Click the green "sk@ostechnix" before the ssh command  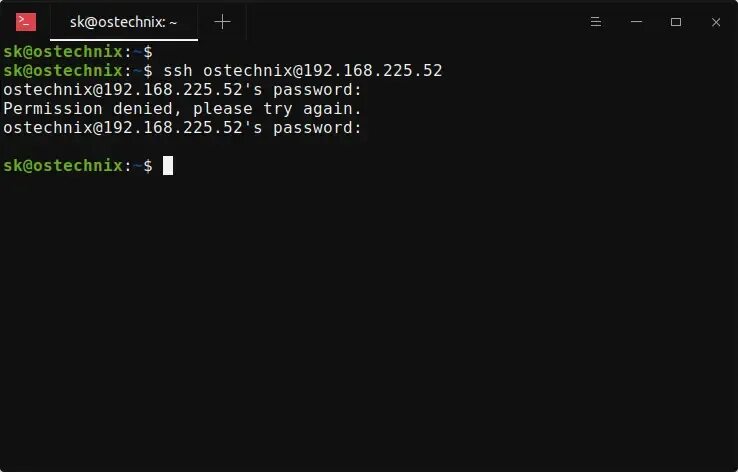[x=63, y=71]
